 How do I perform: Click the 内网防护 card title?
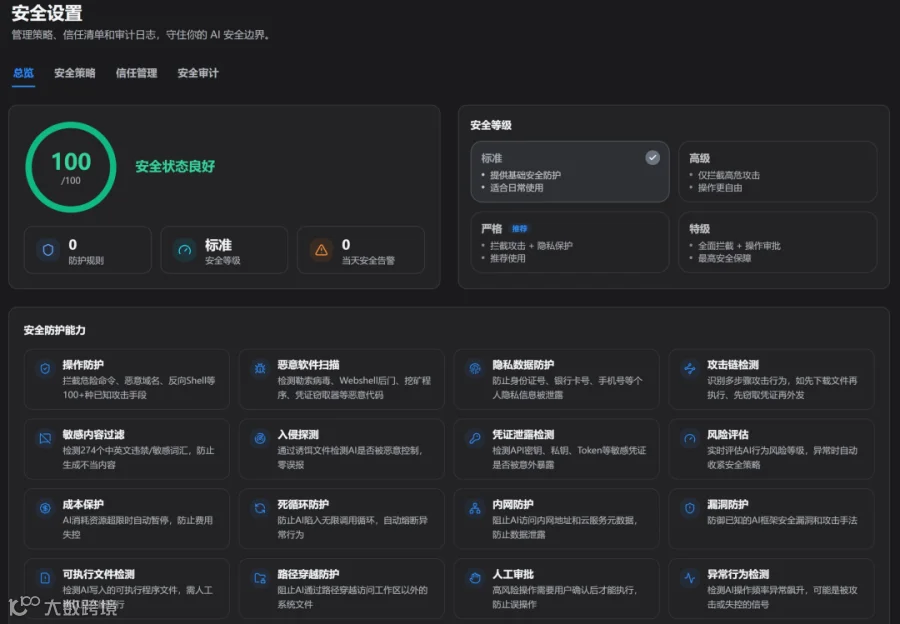pyautogui.click(x=513, y=504)
